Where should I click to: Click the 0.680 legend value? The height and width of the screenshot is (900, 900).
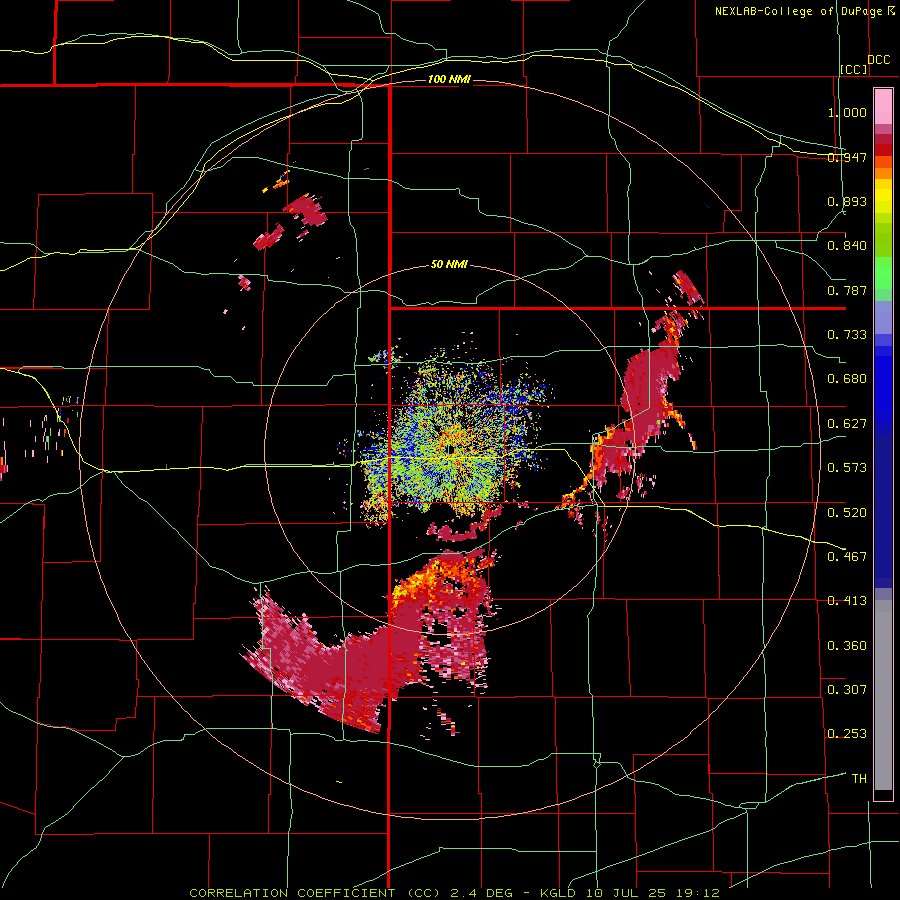847,379
